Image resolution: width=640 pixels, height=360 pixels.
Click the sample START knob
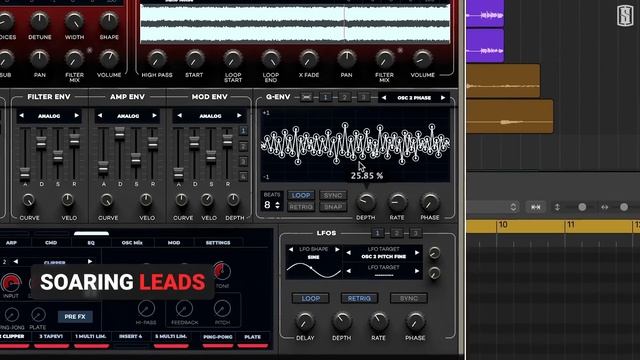click(x=194, y=60)
